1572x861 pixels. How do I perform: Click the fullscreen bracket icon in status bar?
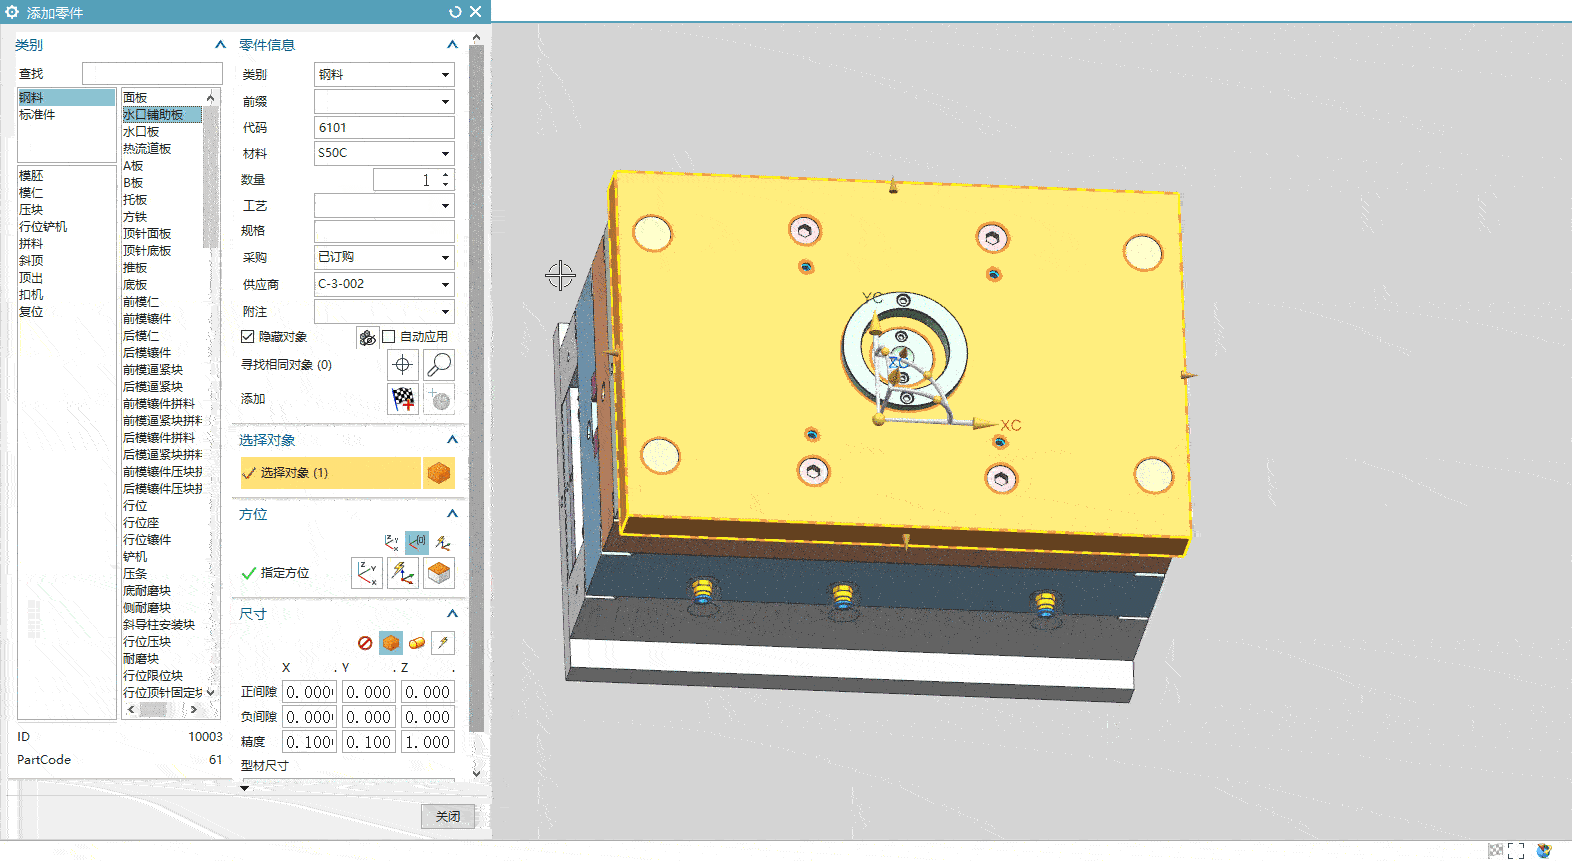click(x=1516, y=851)
